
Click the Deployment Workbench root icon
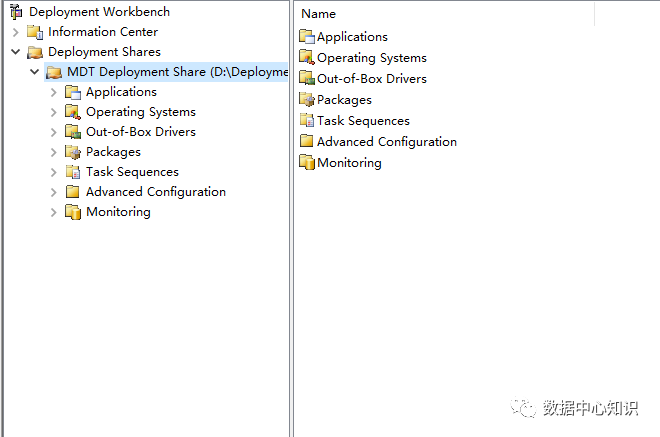(16, 12)
